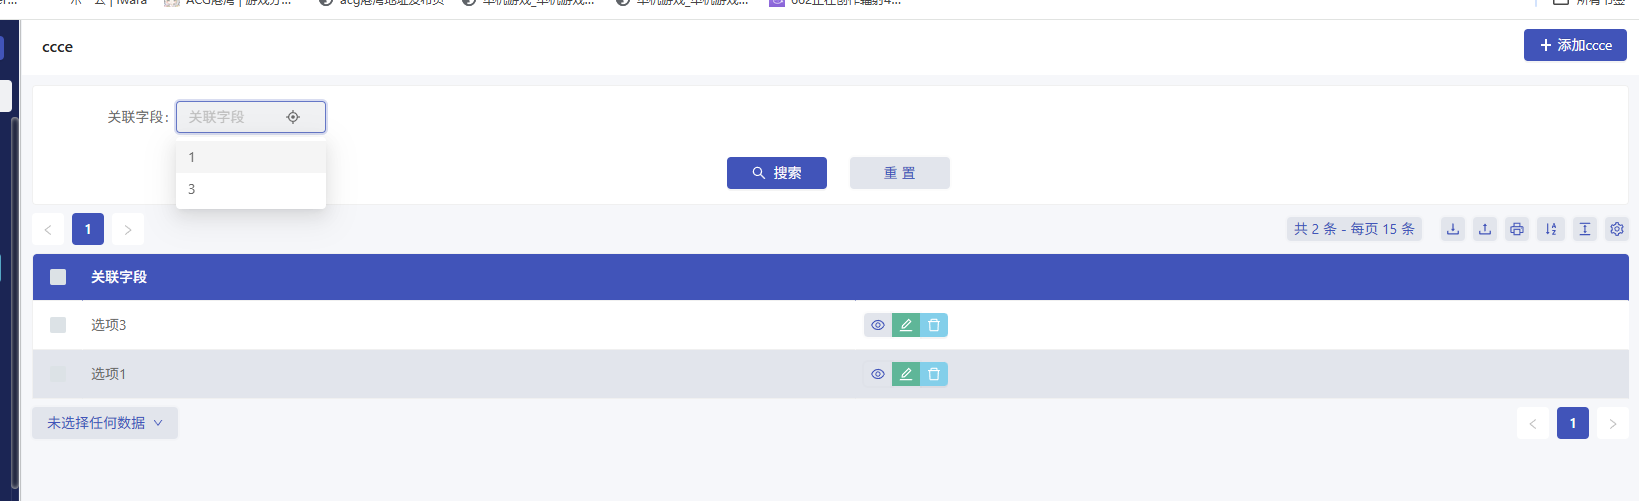This screenshot has width=1639, height=501.
Task: Expand the 未选择任何数据 batch dropdown
Action: coord(105,423)
